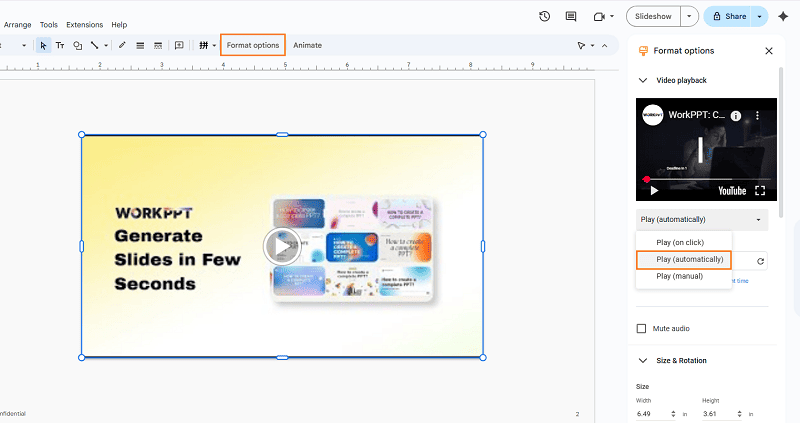Click WorkPPT channel avatar in preview
The width and height of the screenshot is (800, 423).
653,115
